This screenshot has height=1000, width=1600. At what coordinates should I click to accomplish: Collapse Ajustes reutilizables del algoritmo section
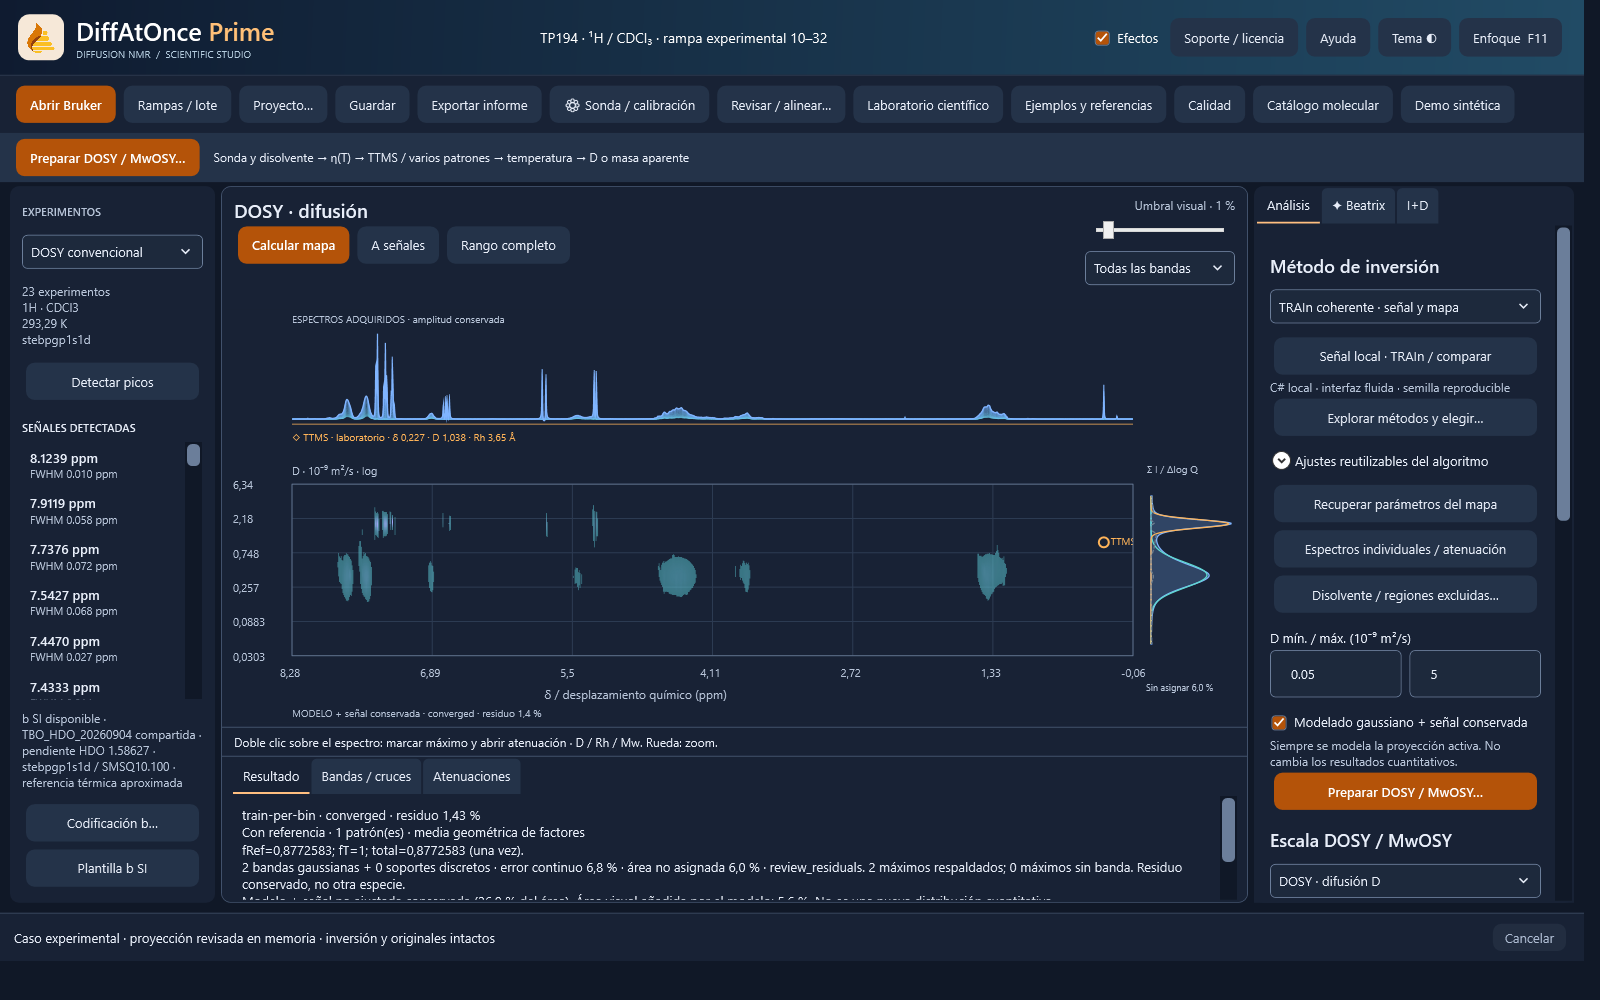[1281, 461]
